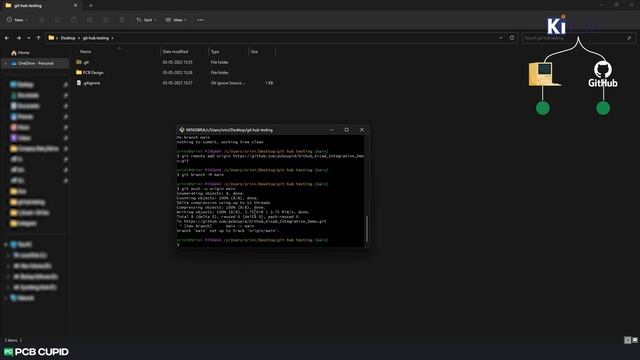Image resolution: width=640 pixels, height=360 pixels.
Task: Open the New item menu
Action: pos(17,20)
